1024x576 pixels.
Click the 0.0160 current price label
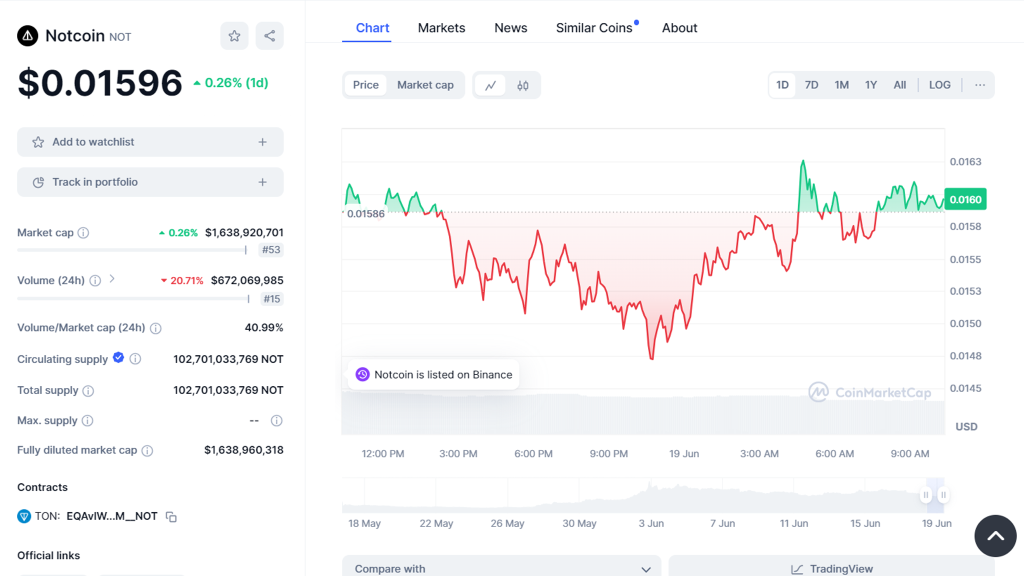(965, 199)
